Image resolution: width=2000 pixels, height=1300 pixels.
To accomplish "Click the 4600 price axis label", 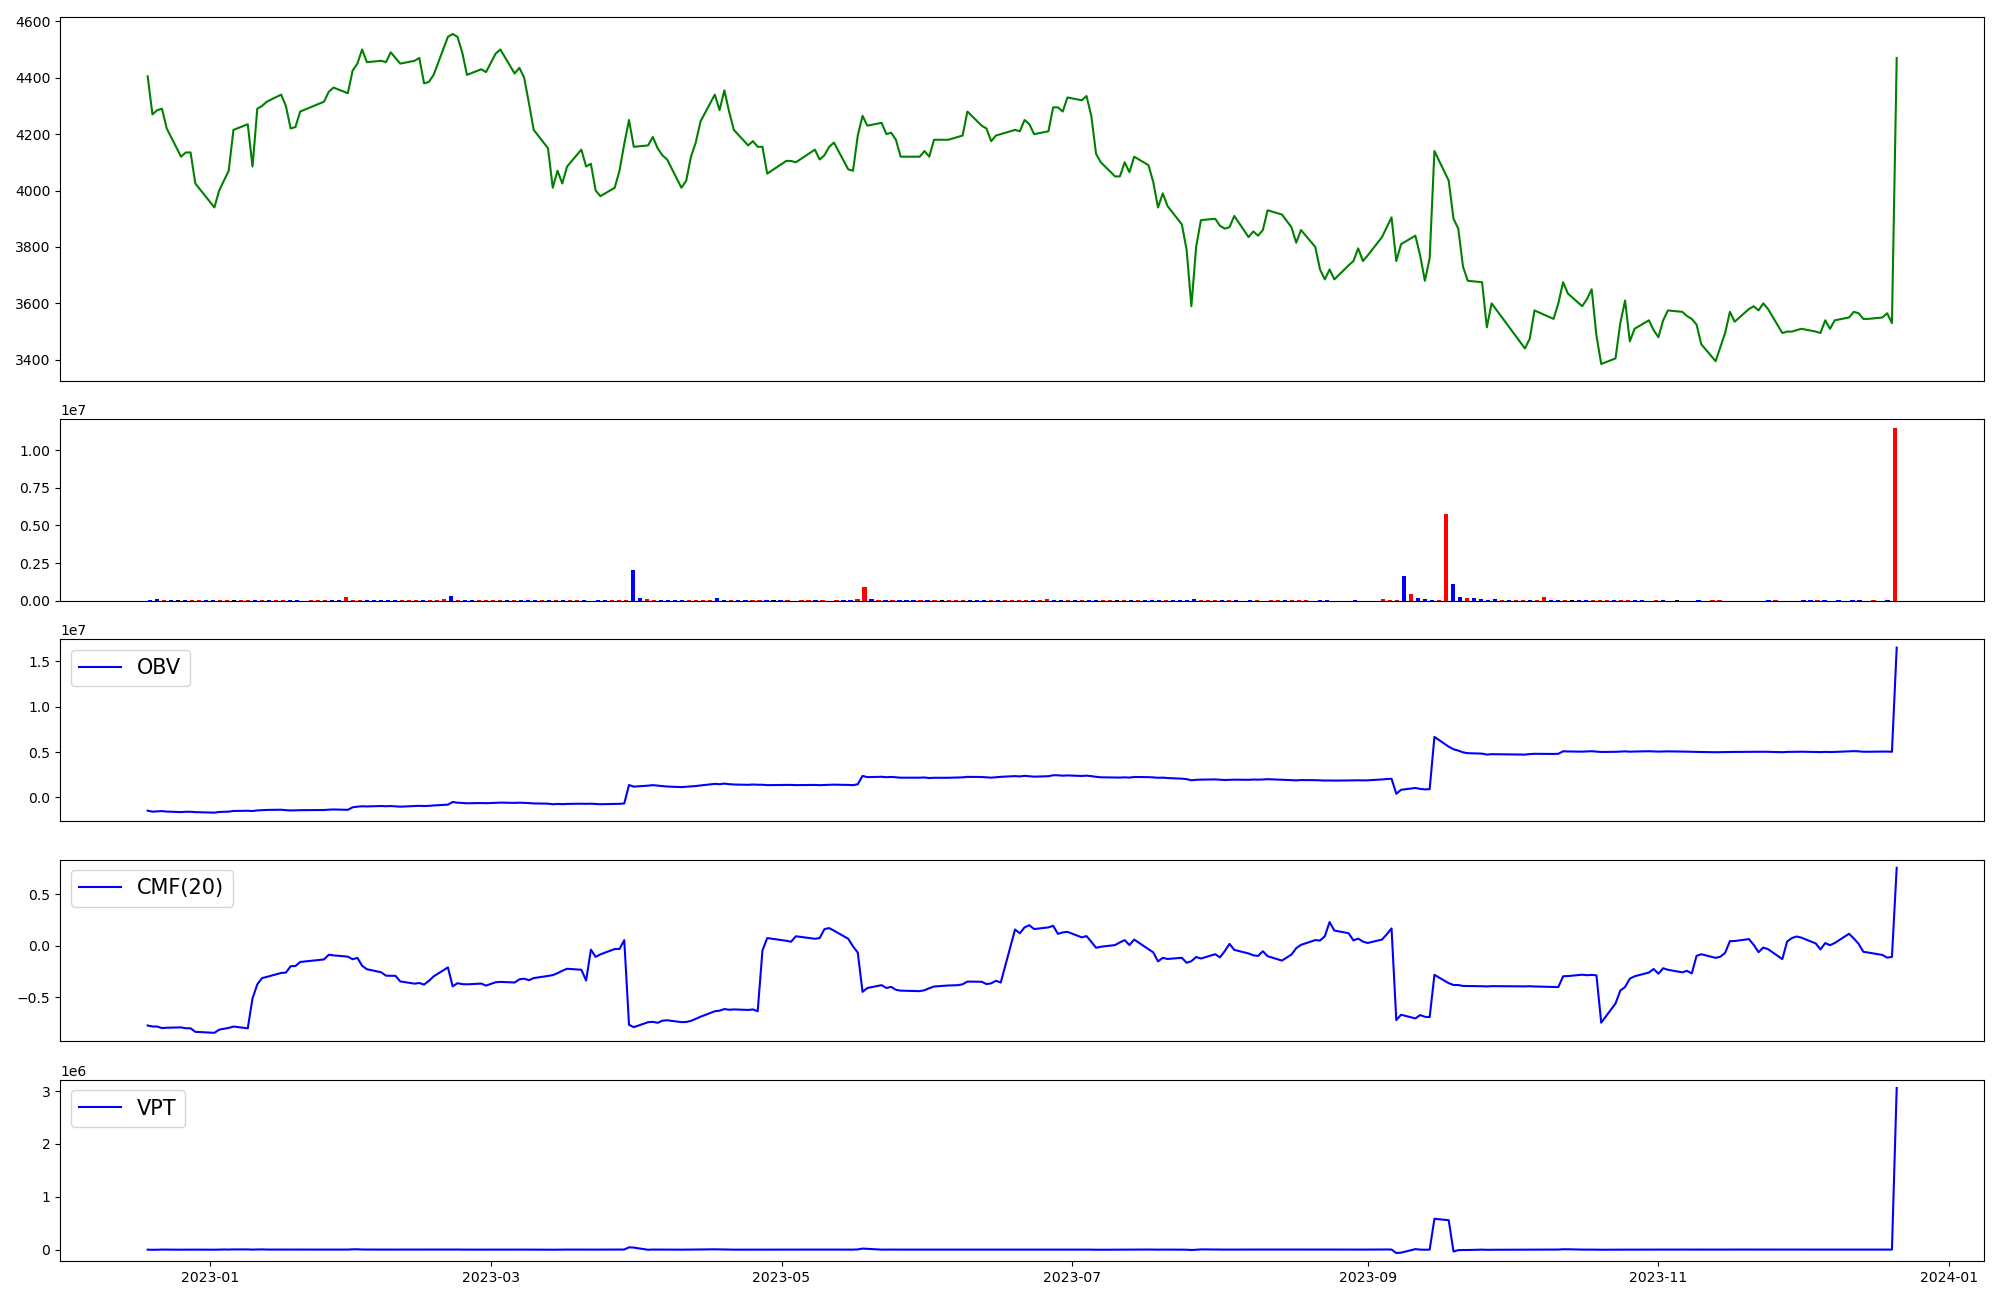I will tap(34, 22).
